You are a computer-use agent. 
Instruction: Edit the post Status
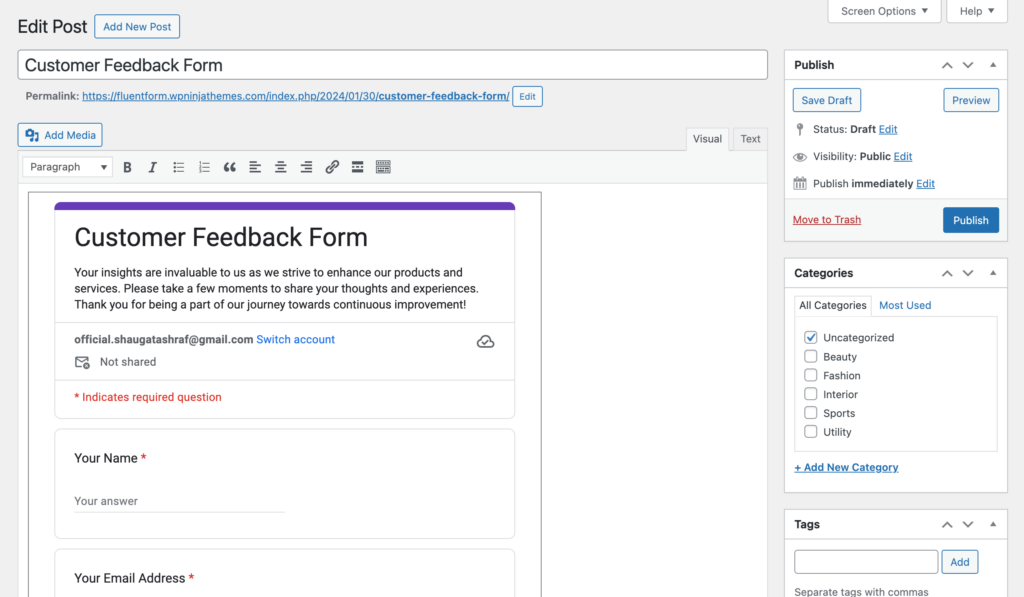tap(888, 129)
